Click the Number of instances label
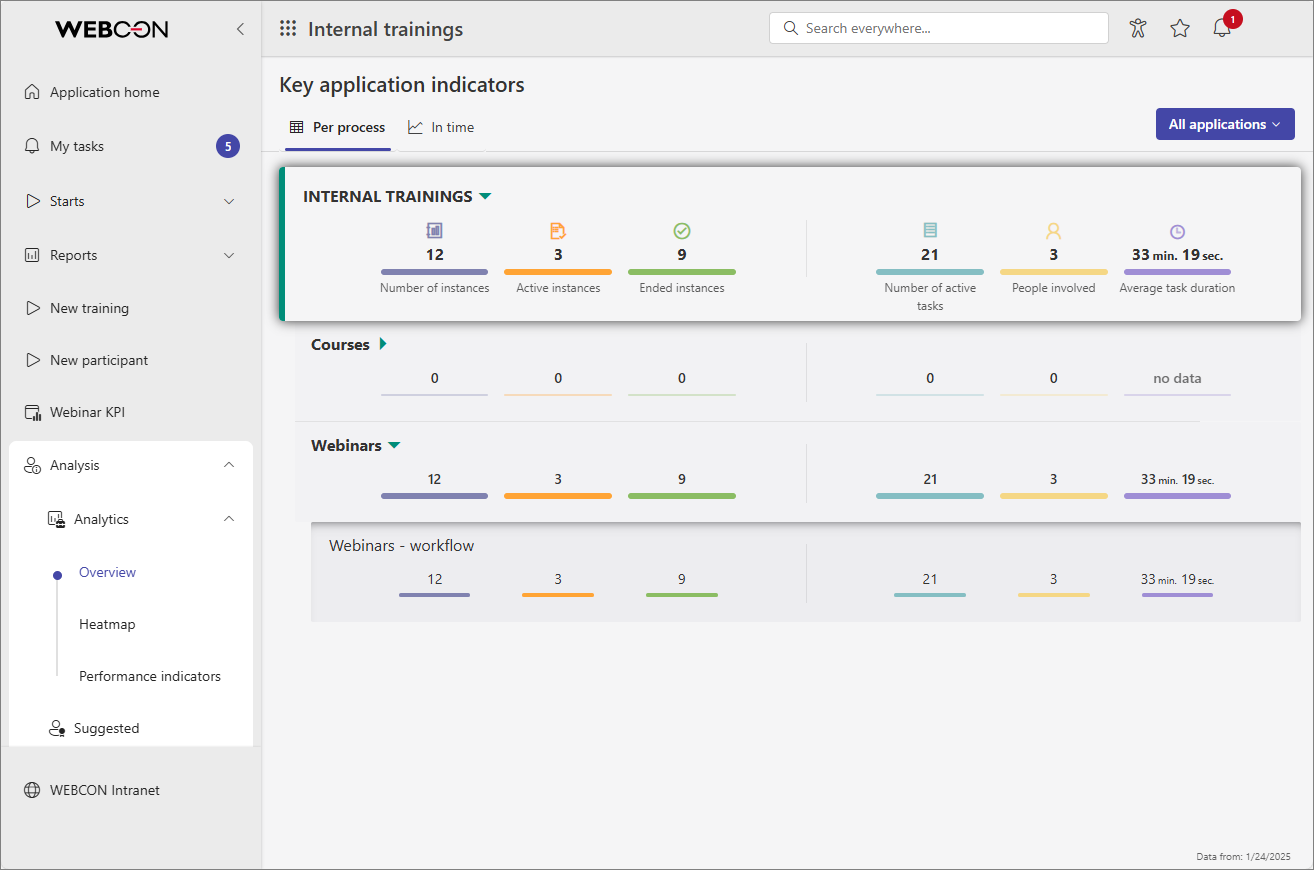1314x870 pixels. (435, 288)
